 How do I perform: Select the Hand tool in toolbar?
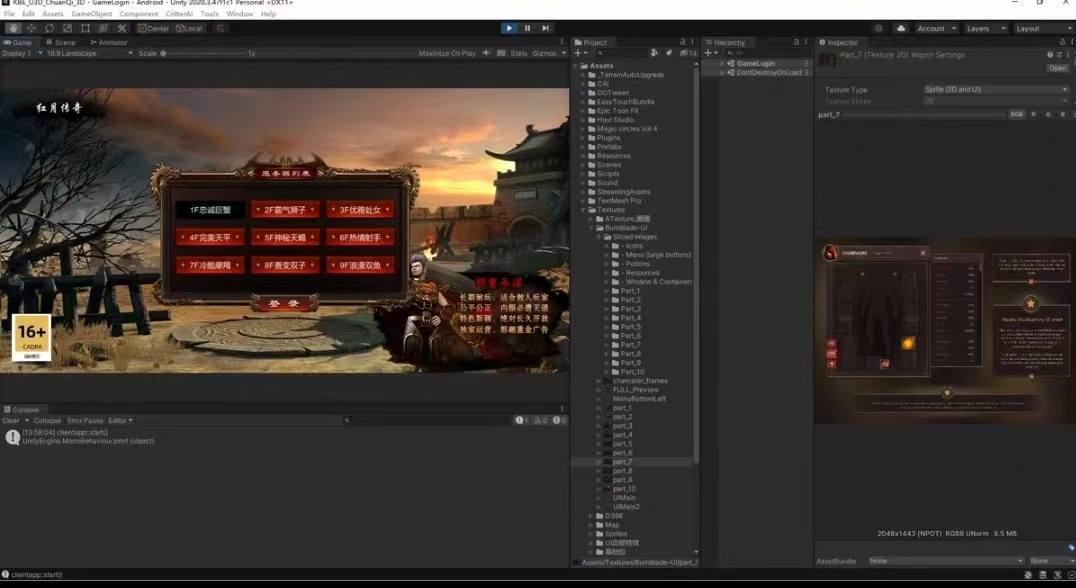click(x=13, y=28)
